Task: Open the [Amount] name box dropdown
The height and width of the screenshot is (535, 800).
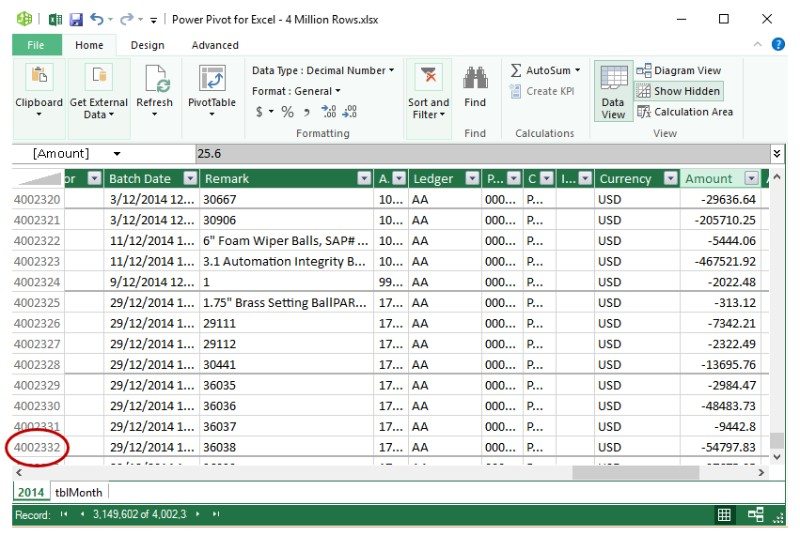Action: (x=117, y=154)
